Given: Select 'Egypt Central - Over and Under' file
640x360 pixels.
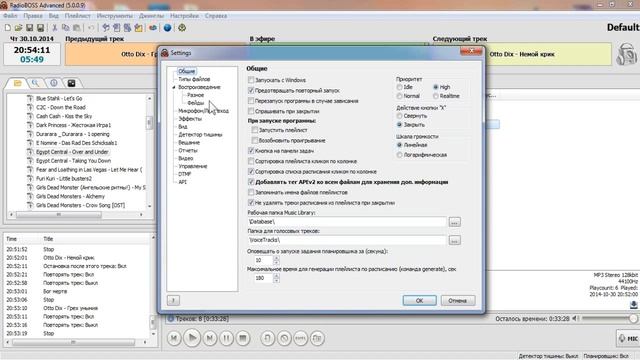Looking at the screenshot, I should pyautogui.click(x=72, y=152).
